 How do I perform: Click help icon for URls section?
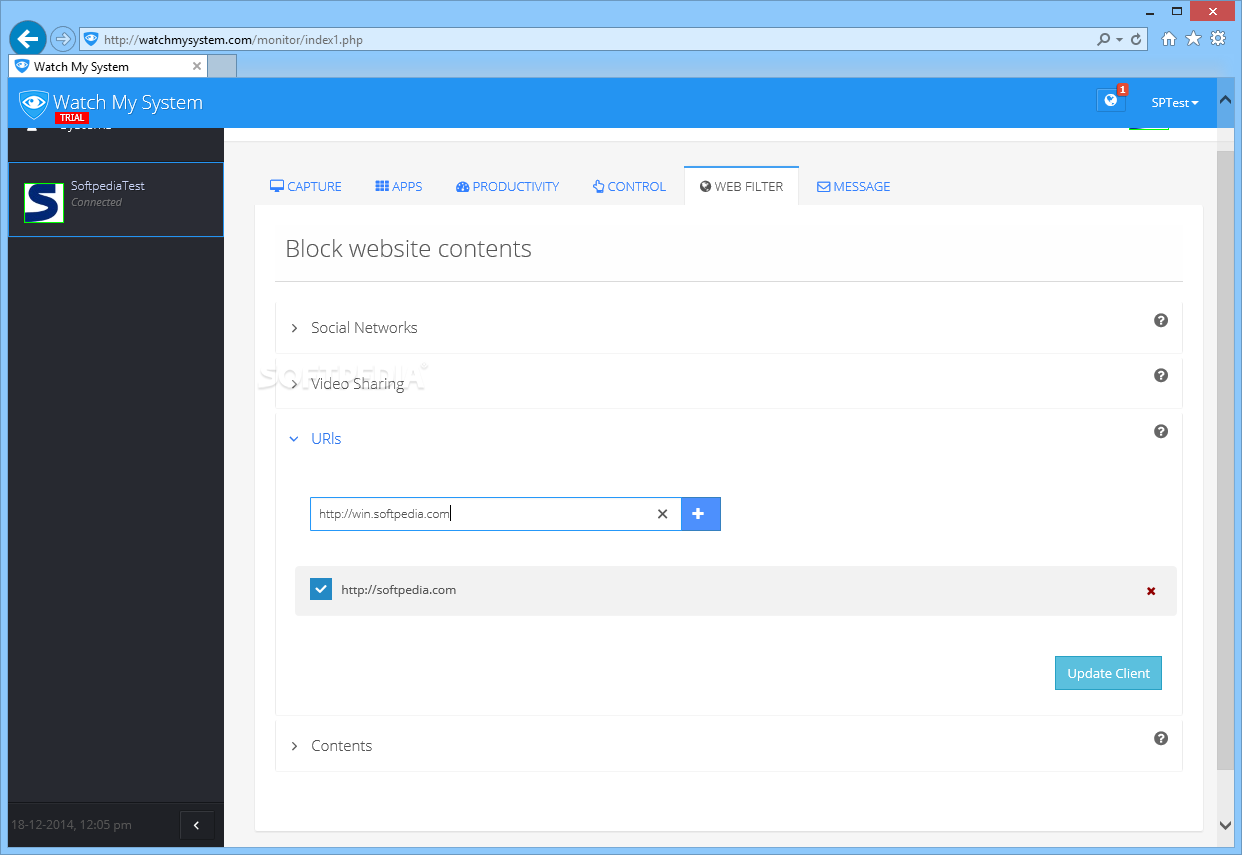1161,431
